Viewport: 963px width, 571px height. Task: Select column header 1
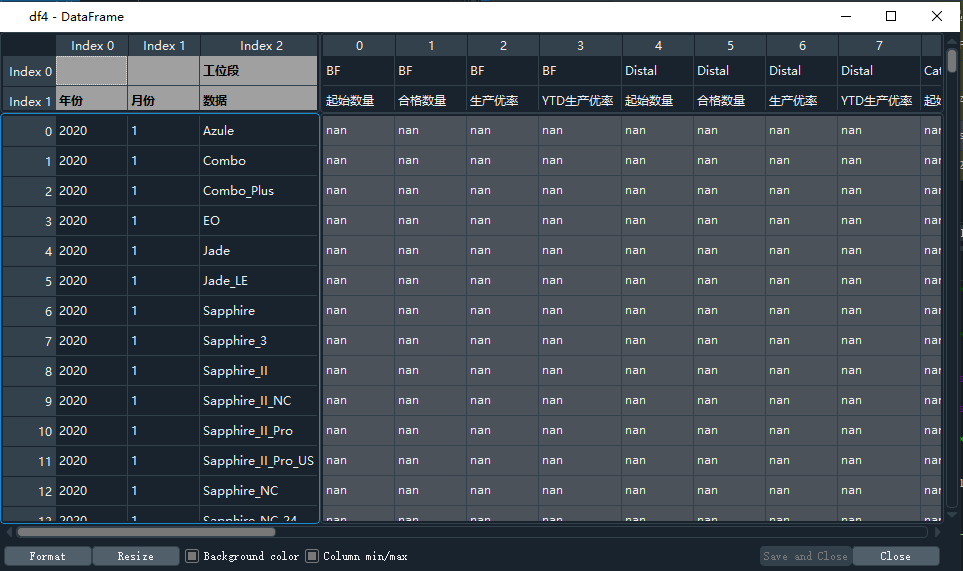tap(431, 45)
